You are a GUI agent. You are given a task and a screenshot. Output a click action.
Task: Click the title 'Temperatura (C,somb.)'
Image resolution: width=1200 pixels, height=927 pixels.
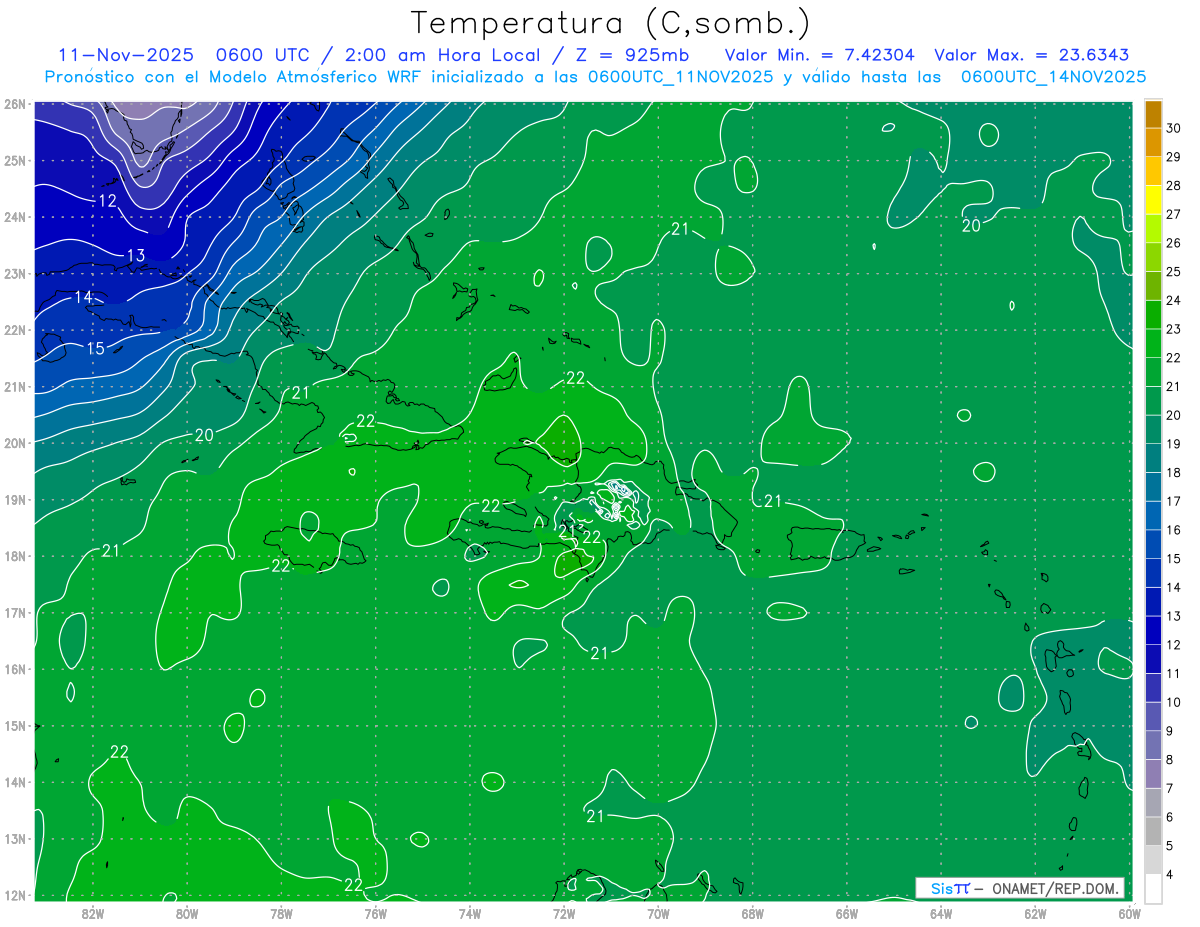[x=611, y=23]
